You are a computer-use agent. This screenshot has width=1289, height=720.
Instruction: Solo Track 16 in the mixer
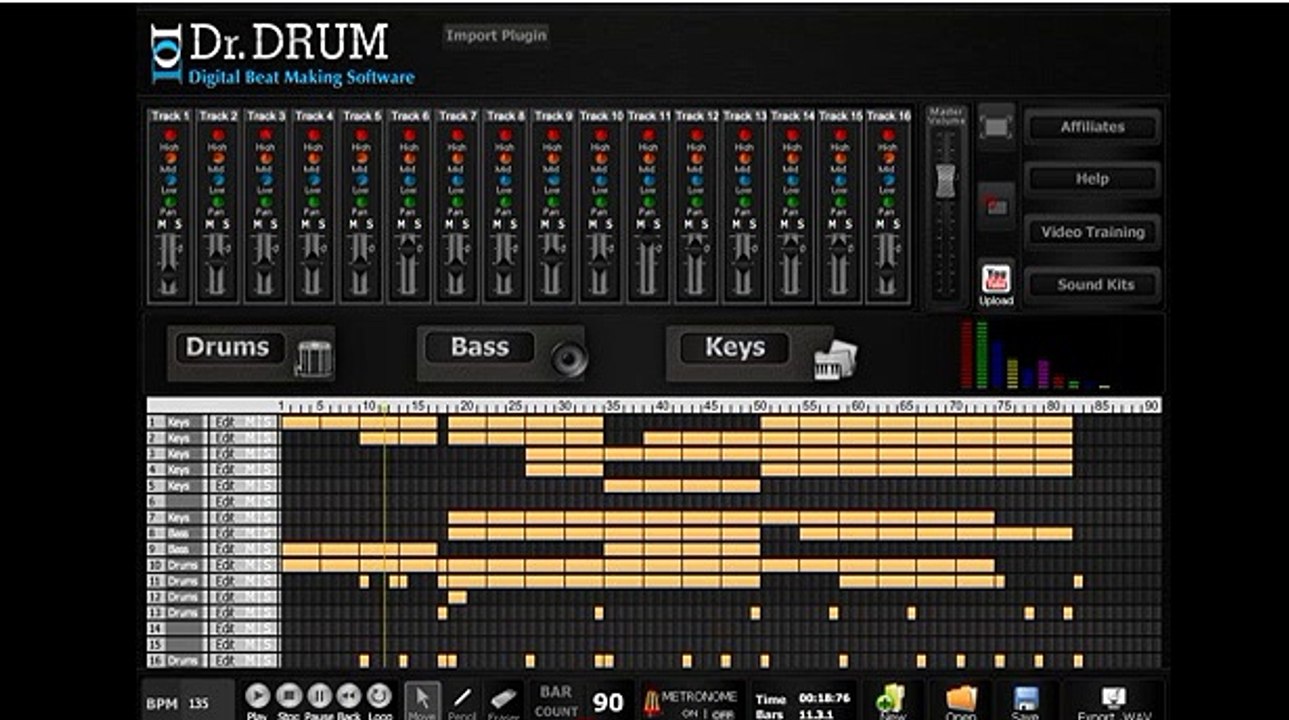point(896,225)
